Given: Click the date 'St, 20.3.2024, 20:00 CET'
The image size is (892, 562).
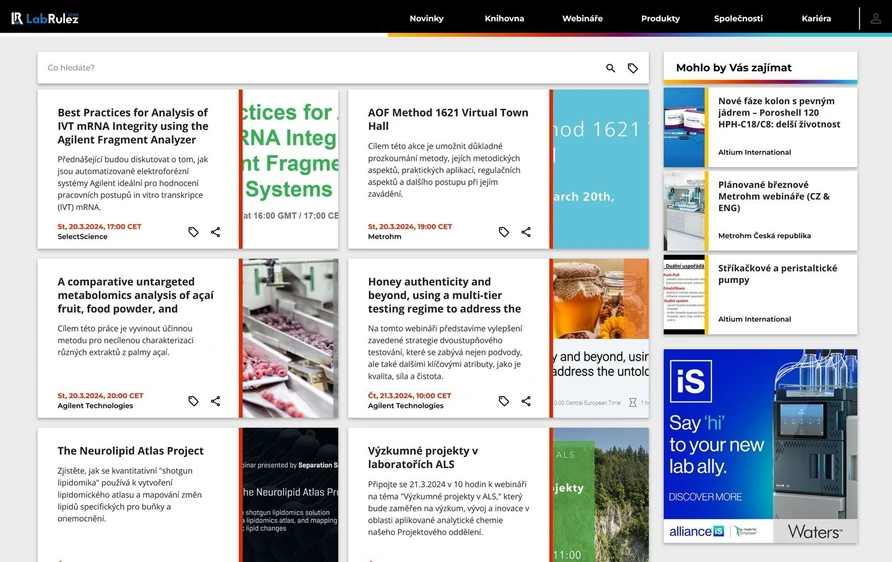Looking at the screenshot, I should (100, 395).
